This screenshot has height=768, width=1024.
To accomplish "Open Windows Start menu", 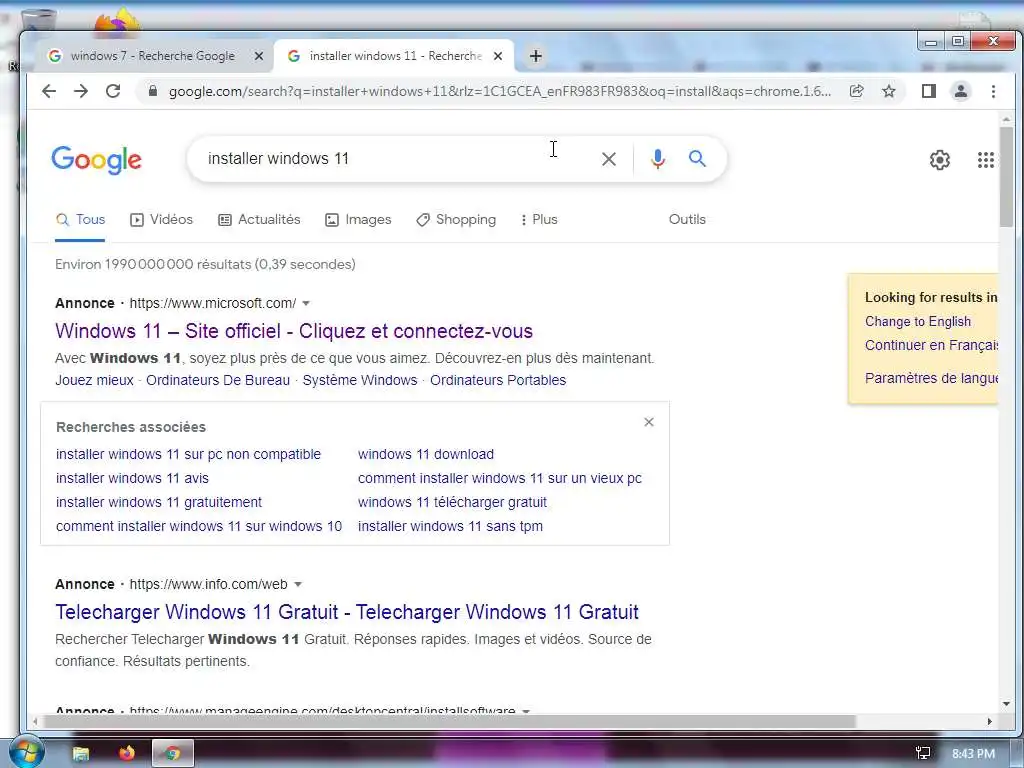I will click(25, 751).
